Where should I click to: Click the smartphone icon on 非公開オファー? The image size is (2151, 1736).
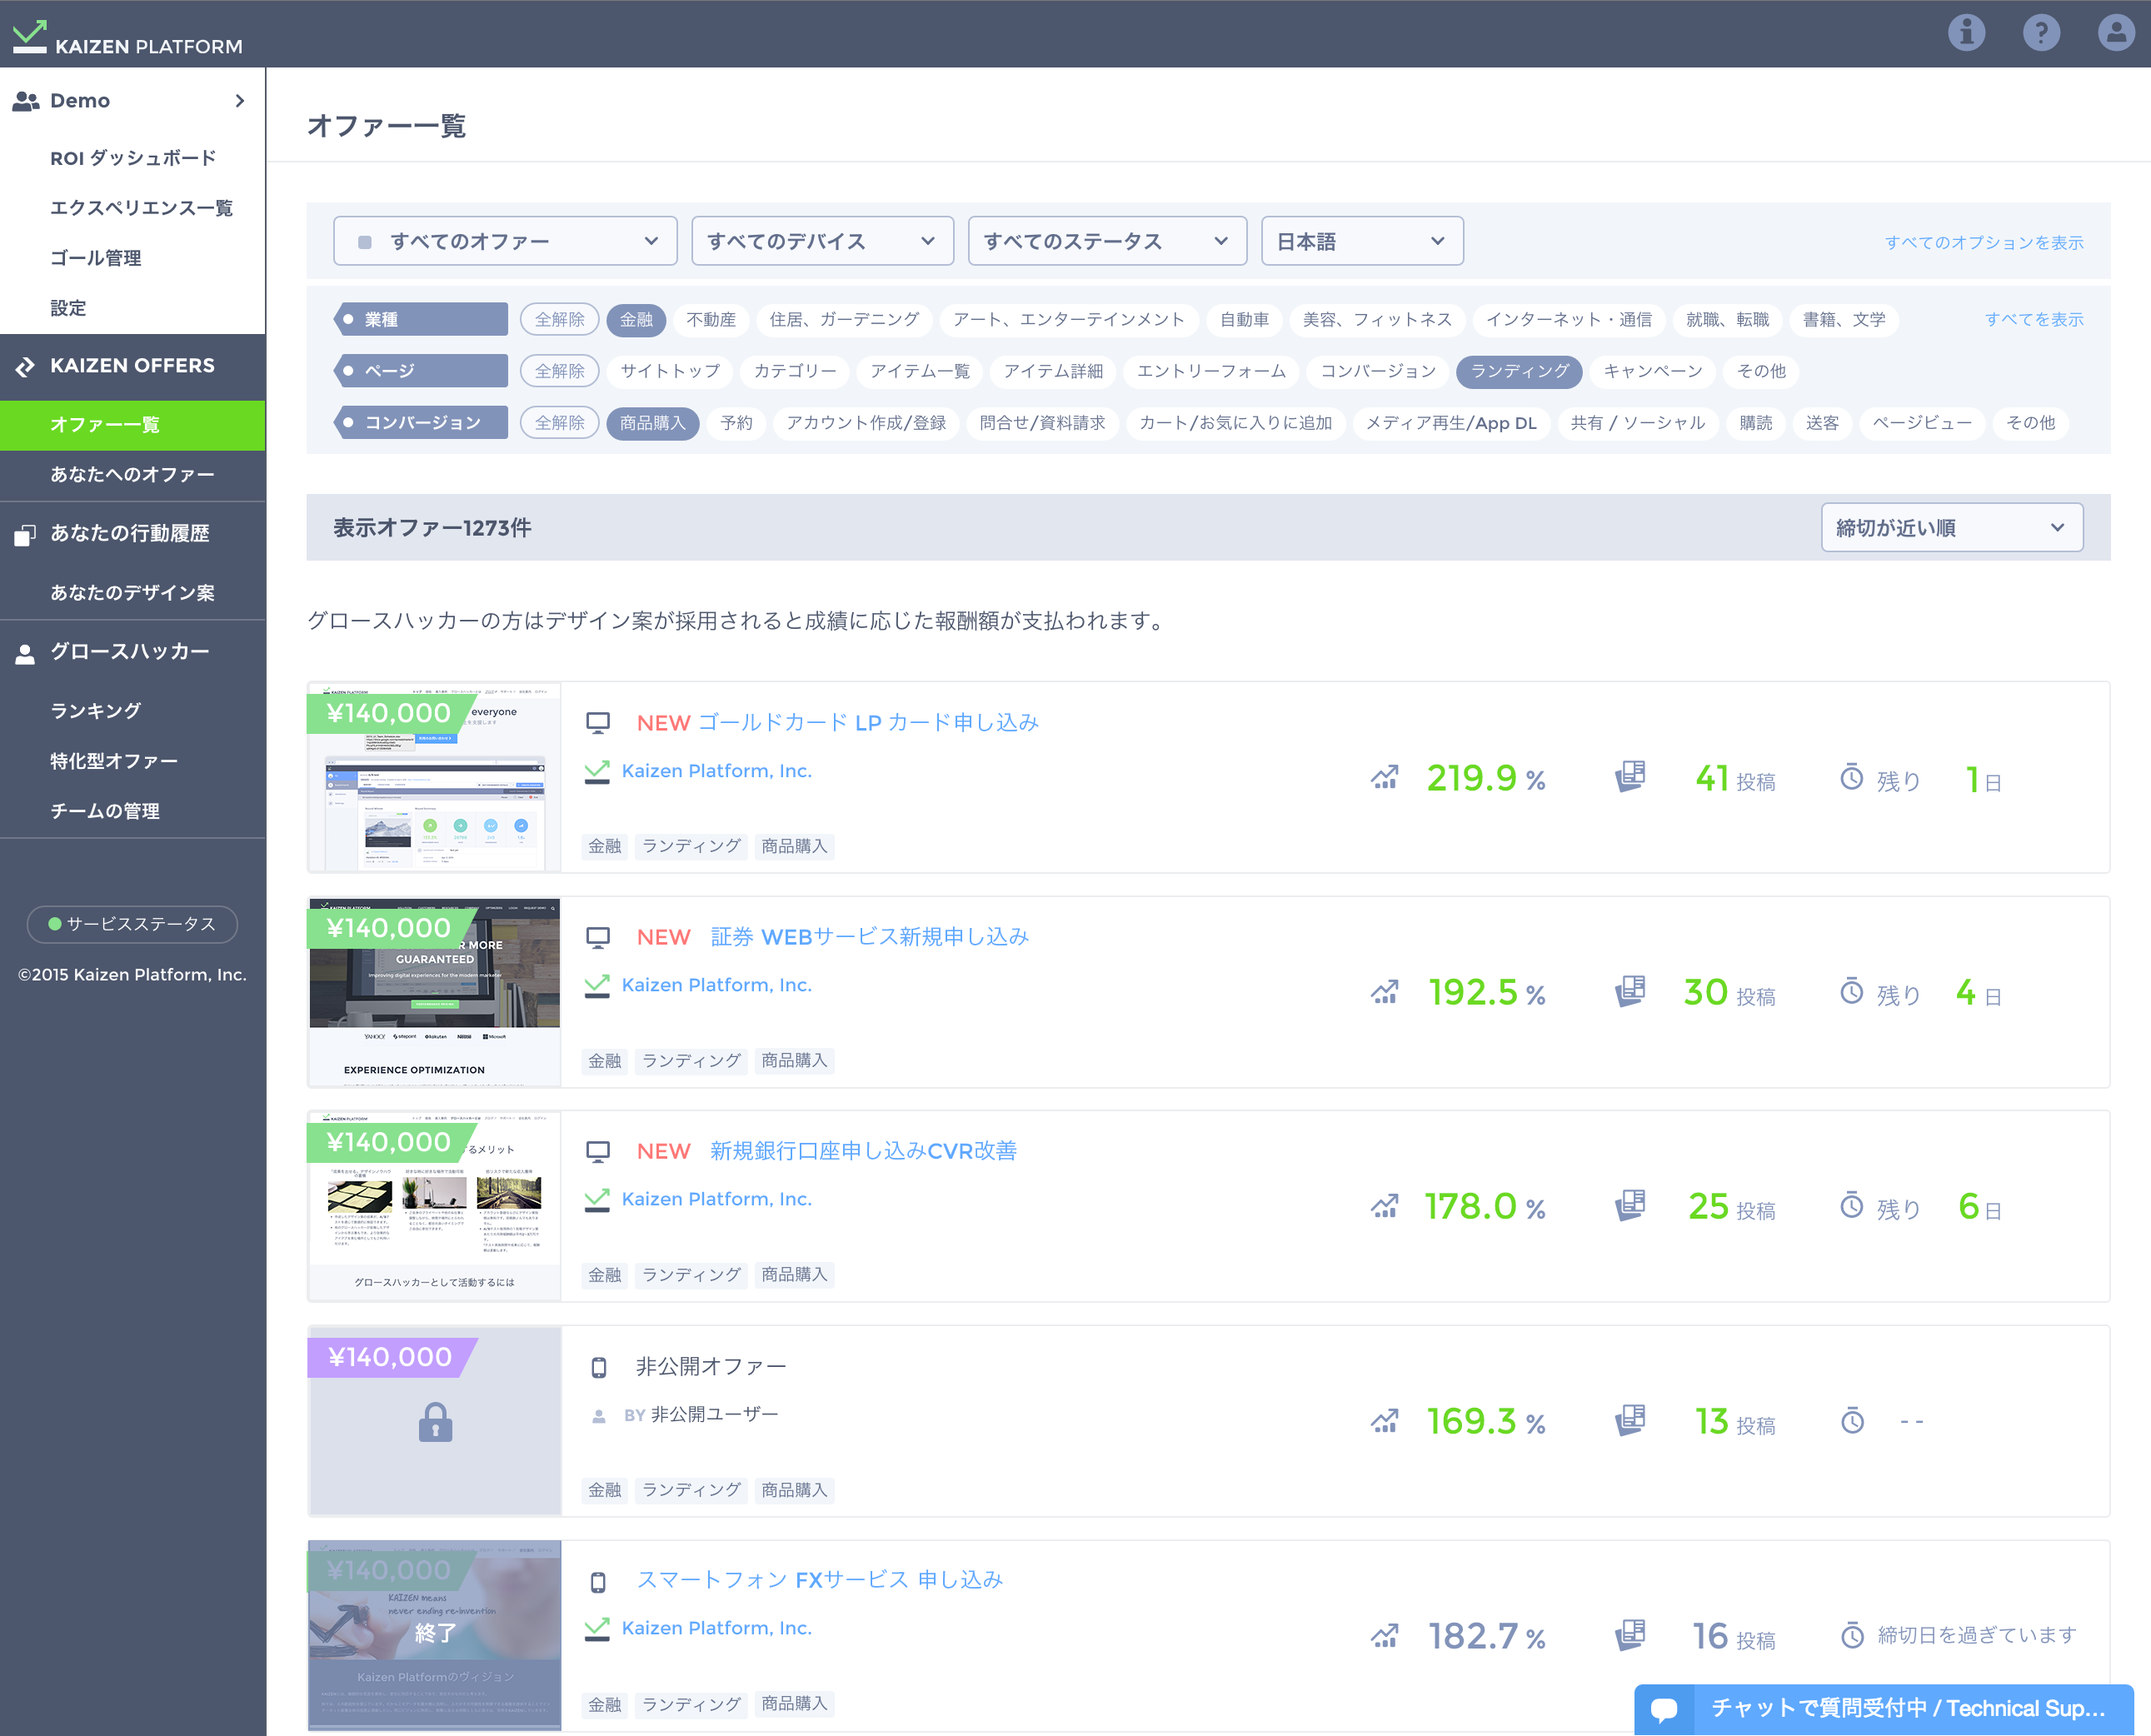[598, 1367]
